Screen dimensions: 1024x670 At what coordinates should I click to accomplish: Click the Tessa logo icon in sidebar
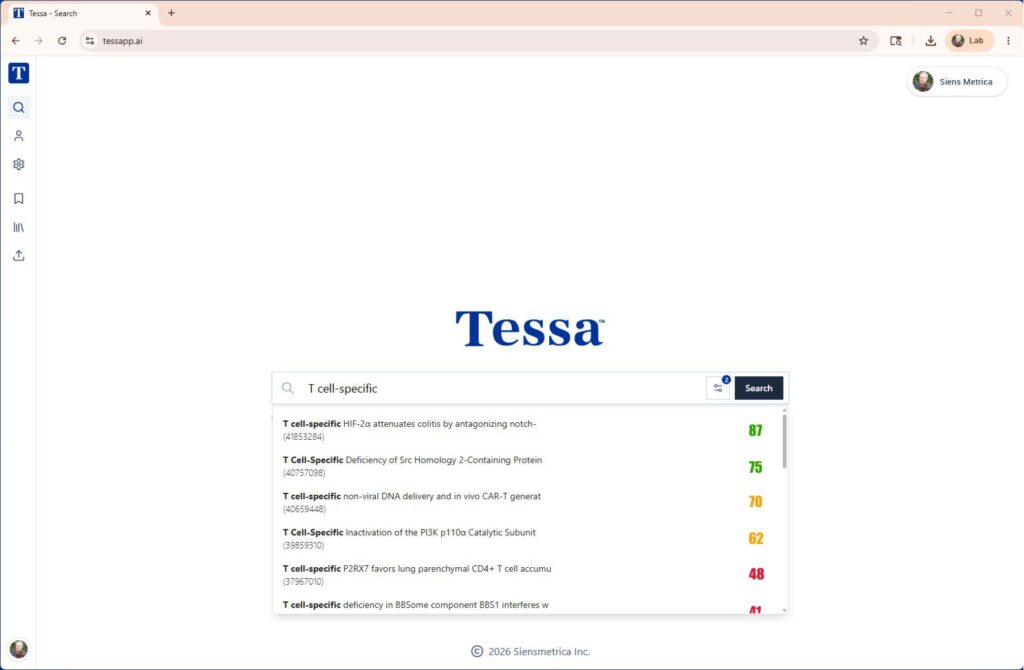[18, 73]
